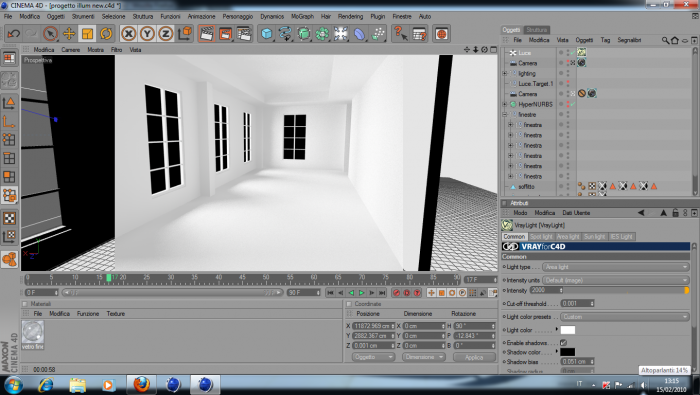Pick the black Shadow color swatch

click(567, 352)
